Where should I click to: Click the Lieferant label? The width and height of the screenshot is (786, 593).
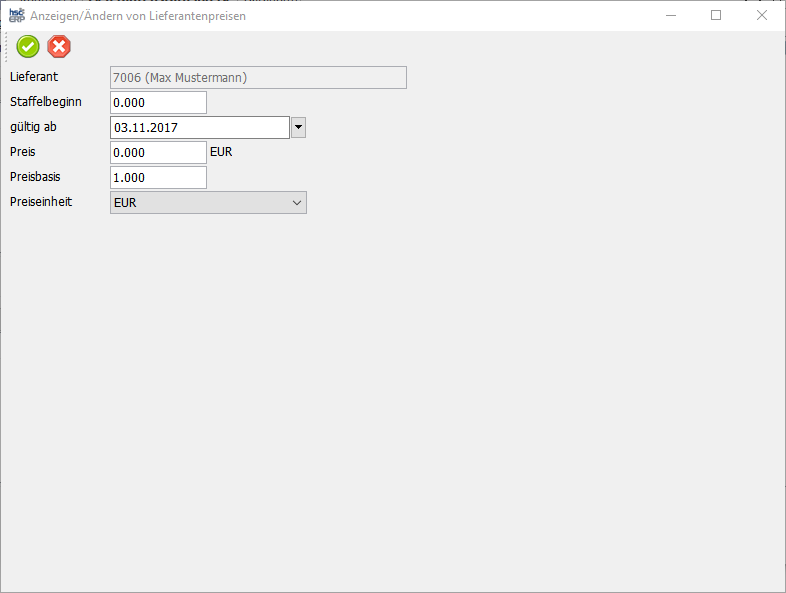33,77
